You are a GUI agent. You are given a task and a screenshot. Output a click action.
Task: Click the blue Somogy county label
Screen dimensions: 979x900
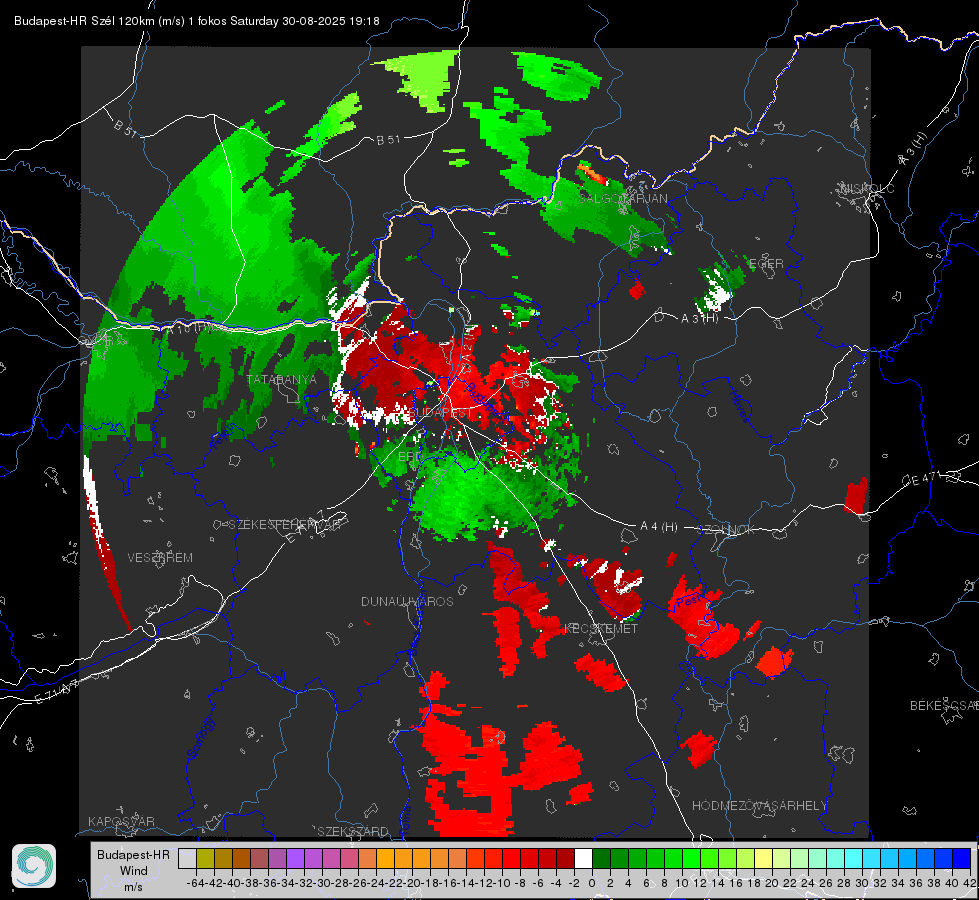pos(201,739)
